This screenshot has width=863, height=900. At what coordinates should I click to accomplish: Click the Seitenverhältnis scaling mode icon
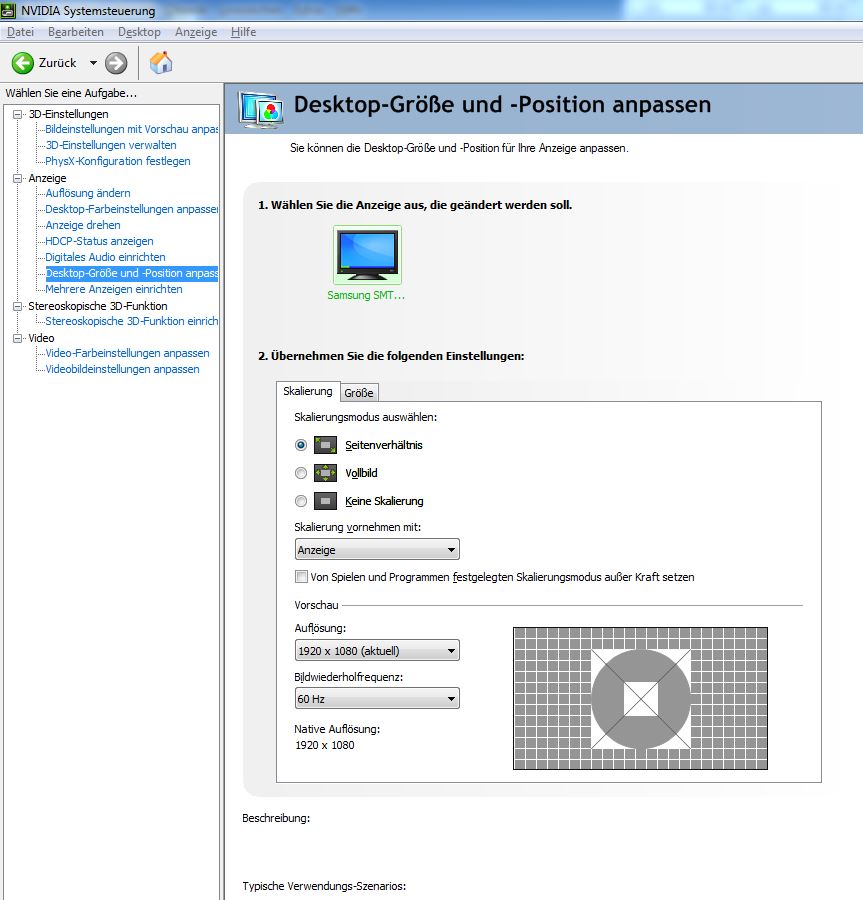(325, 445)
